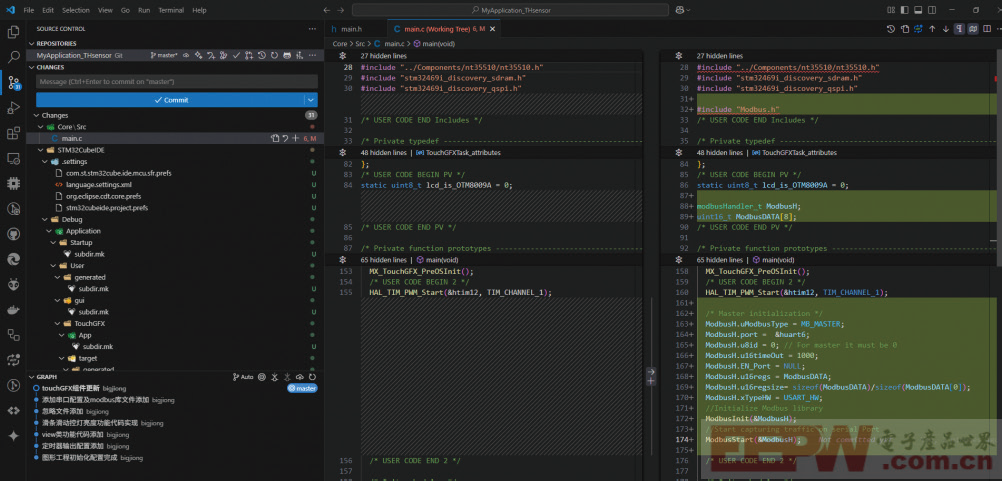
Task: Open the Copilot dropdown in title bar
Action: point(683,10)
